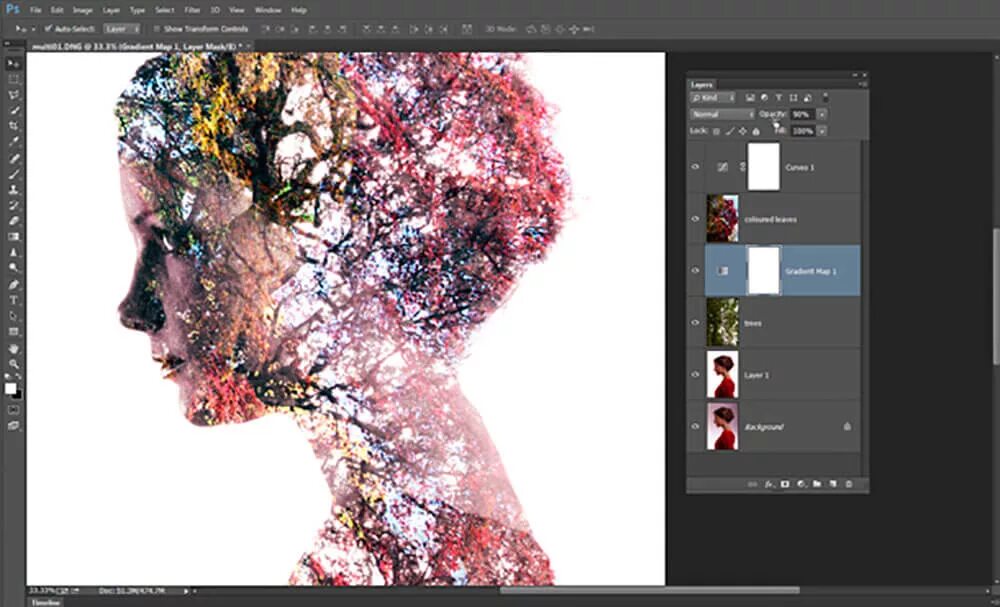
Task: Toggle Quick Mask mode
Action: point(13,409)
